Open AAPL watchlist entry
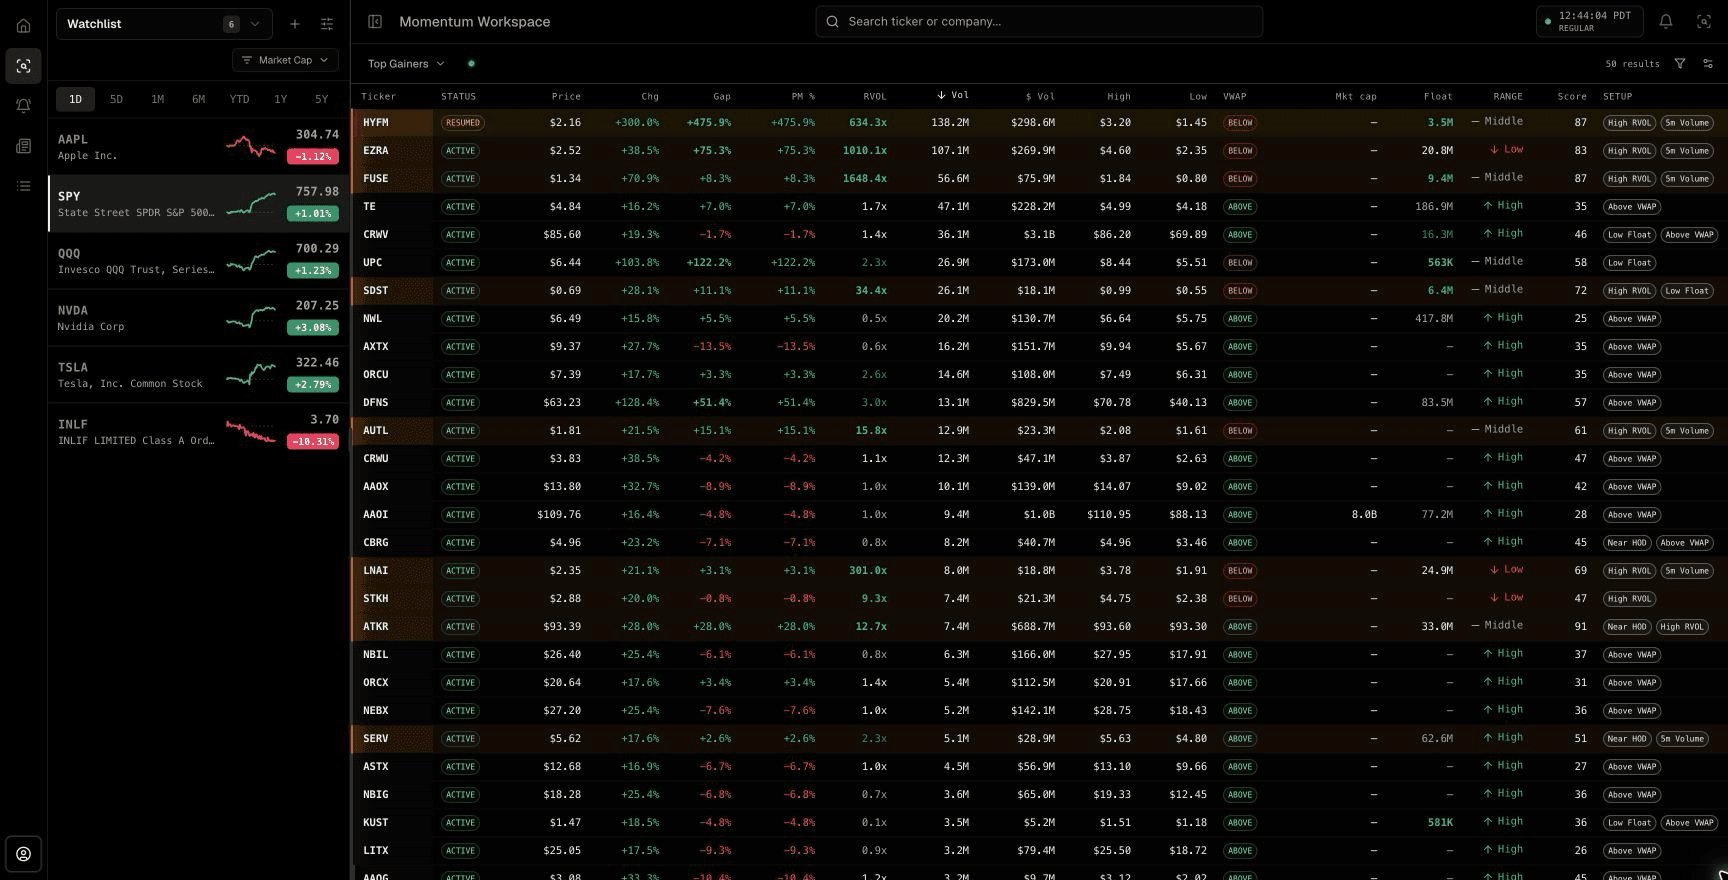This screenshot has height=880, width=1728. (x=198, y=147)
